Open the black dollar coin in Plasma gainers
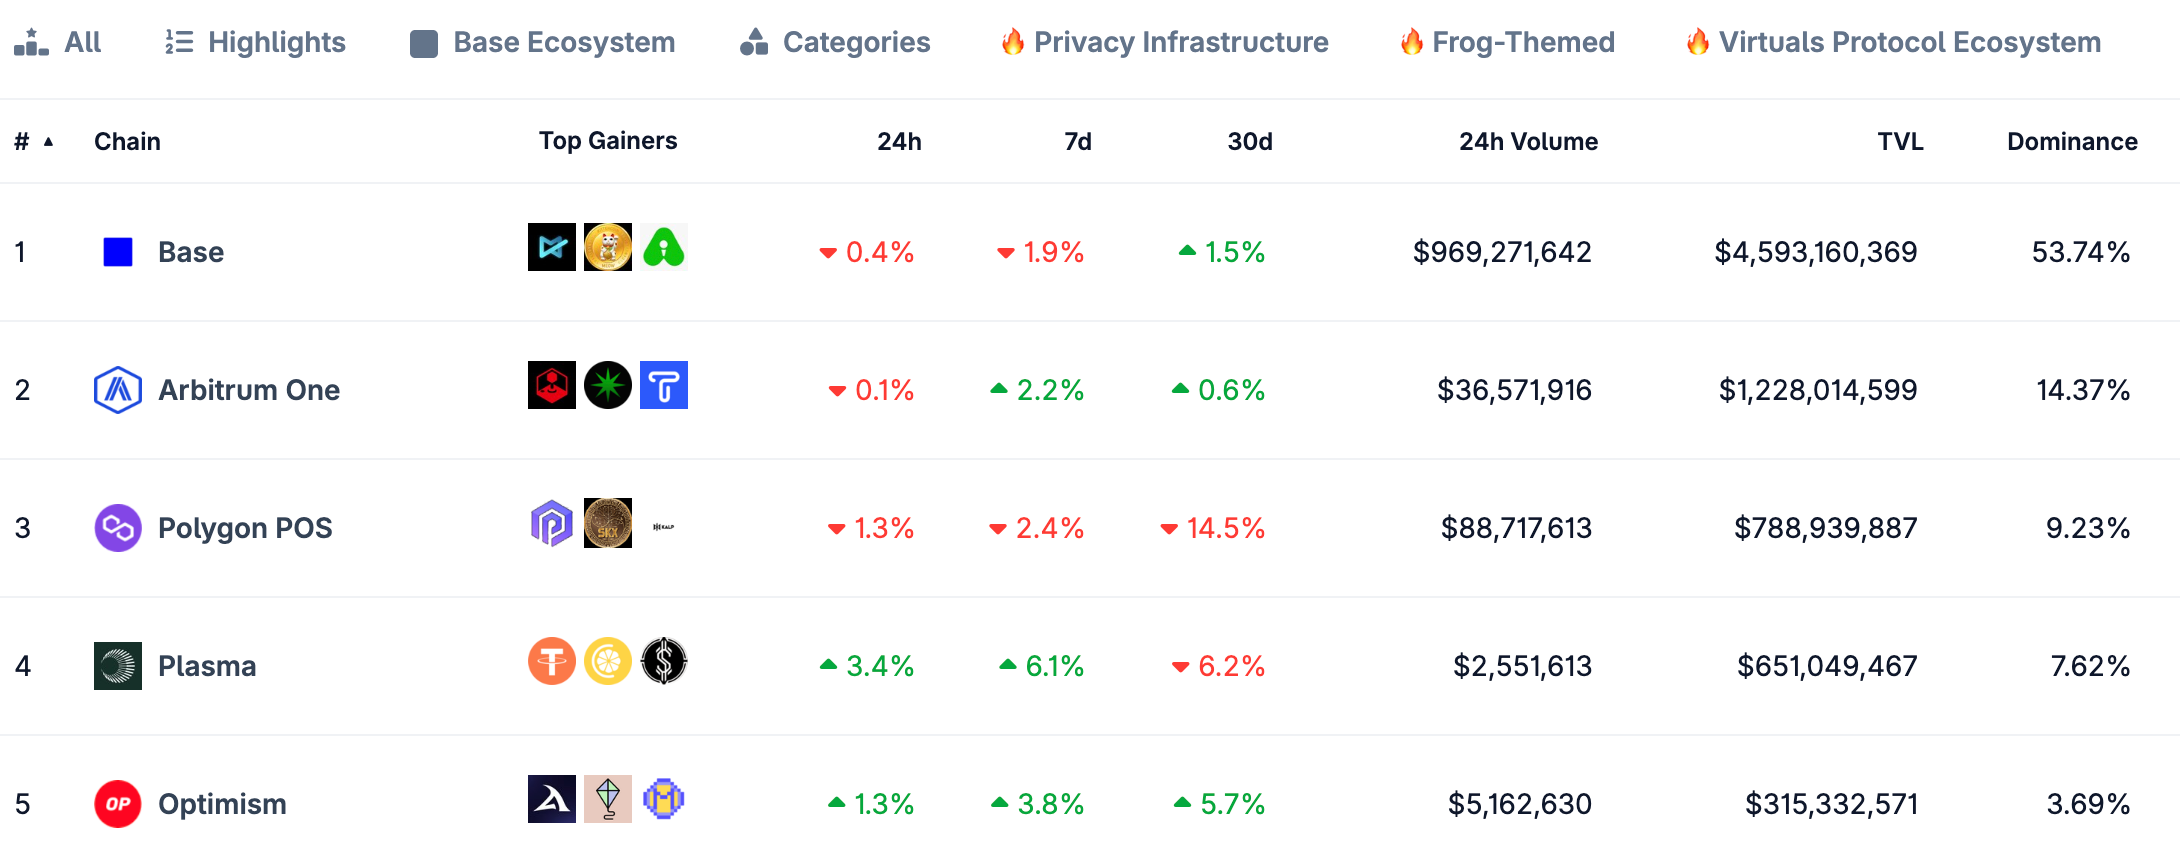Image resolution: width=2180 pixels, height=856 pixels. [x=664, y=661]
